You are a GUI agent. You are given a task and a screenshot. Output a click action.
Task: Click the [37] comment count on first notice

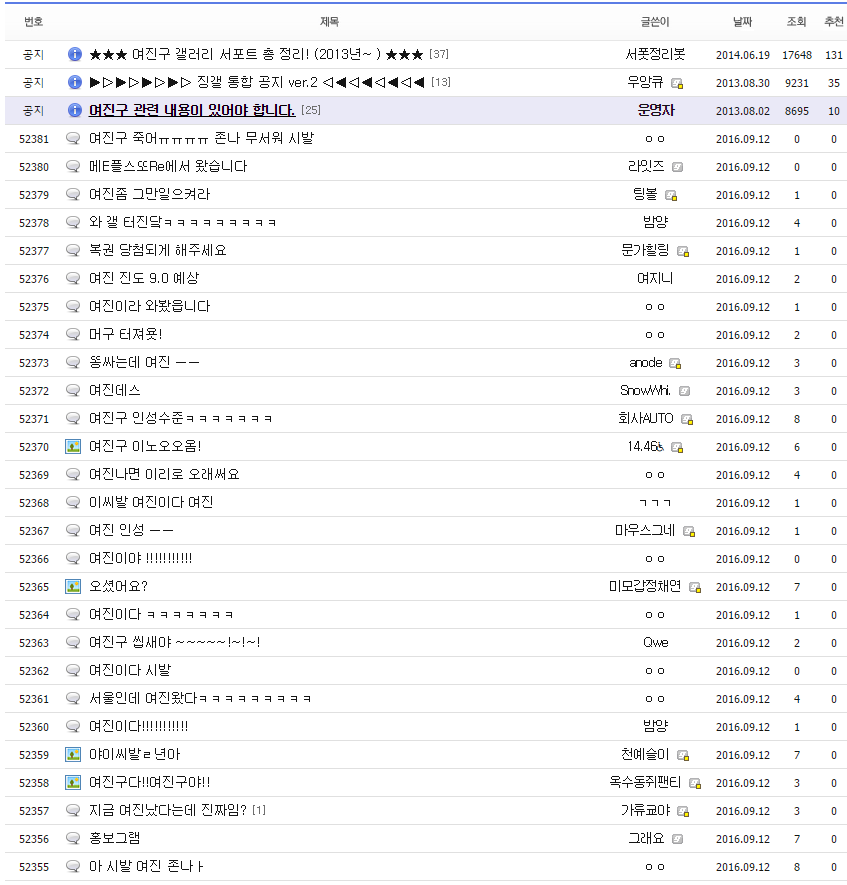click(x=439, y=54)
